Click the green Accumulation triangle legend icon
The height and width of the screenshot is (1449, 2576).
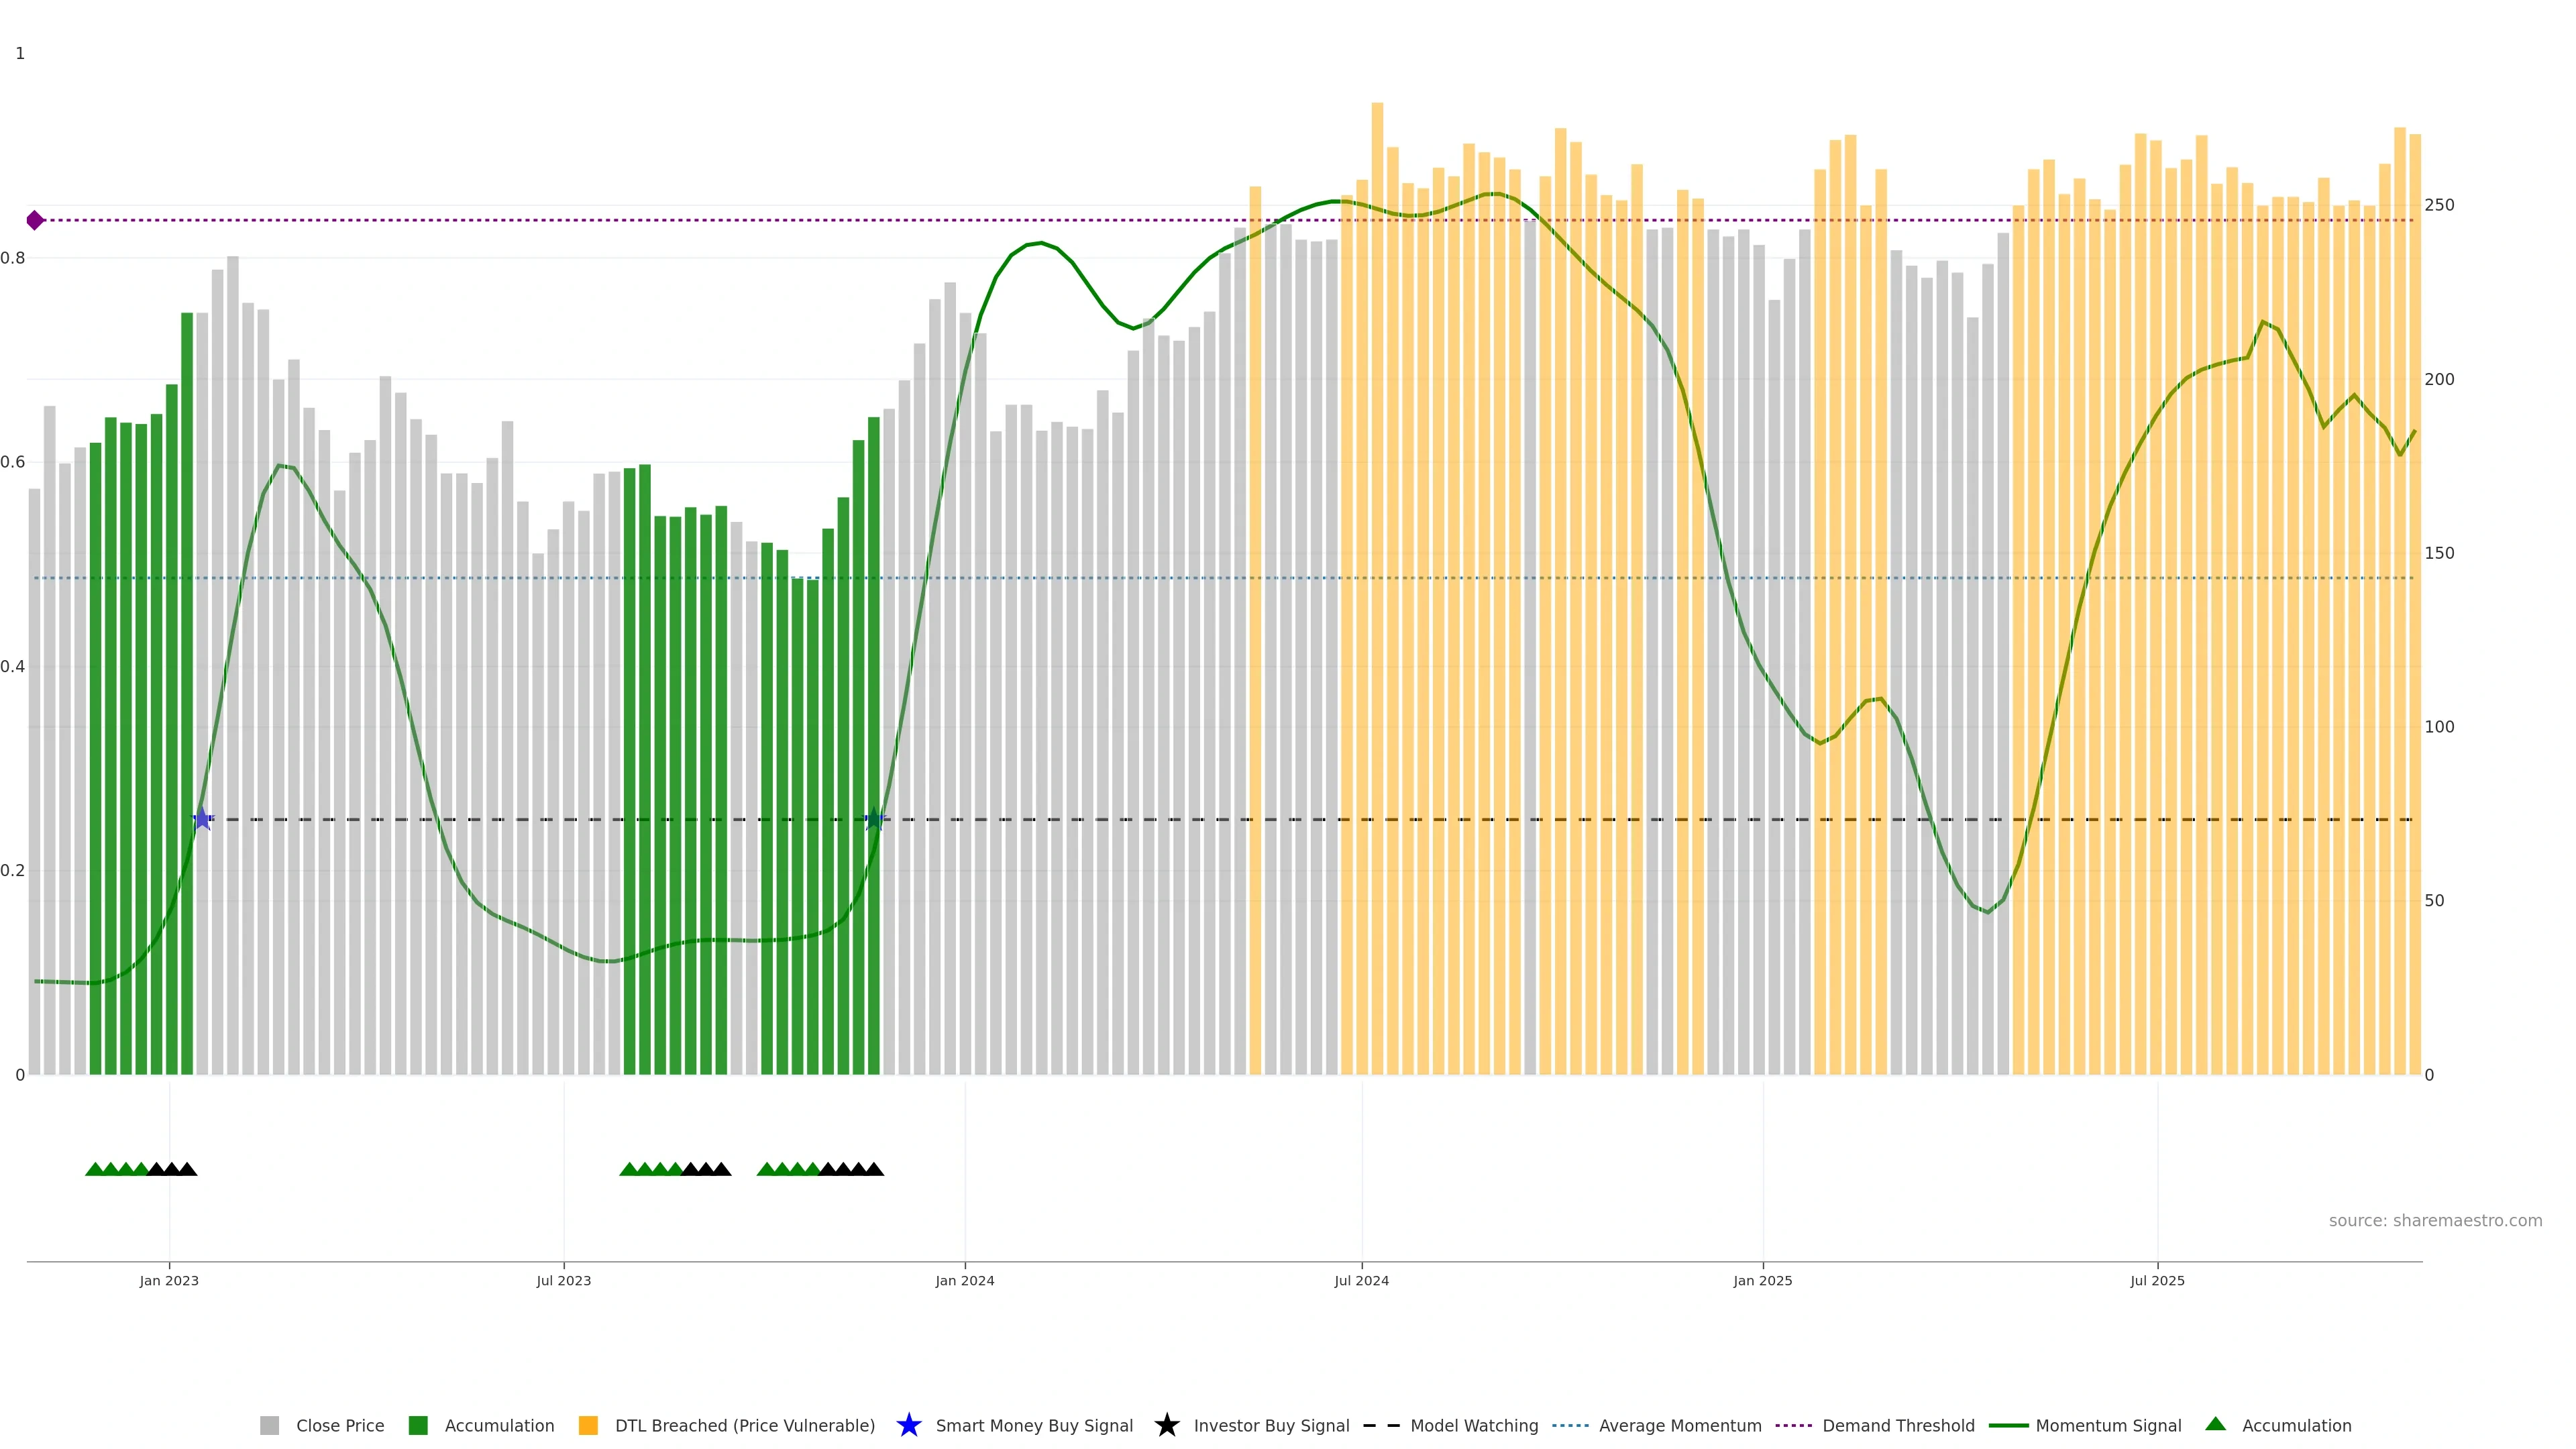click(x=2215, y=1424)
